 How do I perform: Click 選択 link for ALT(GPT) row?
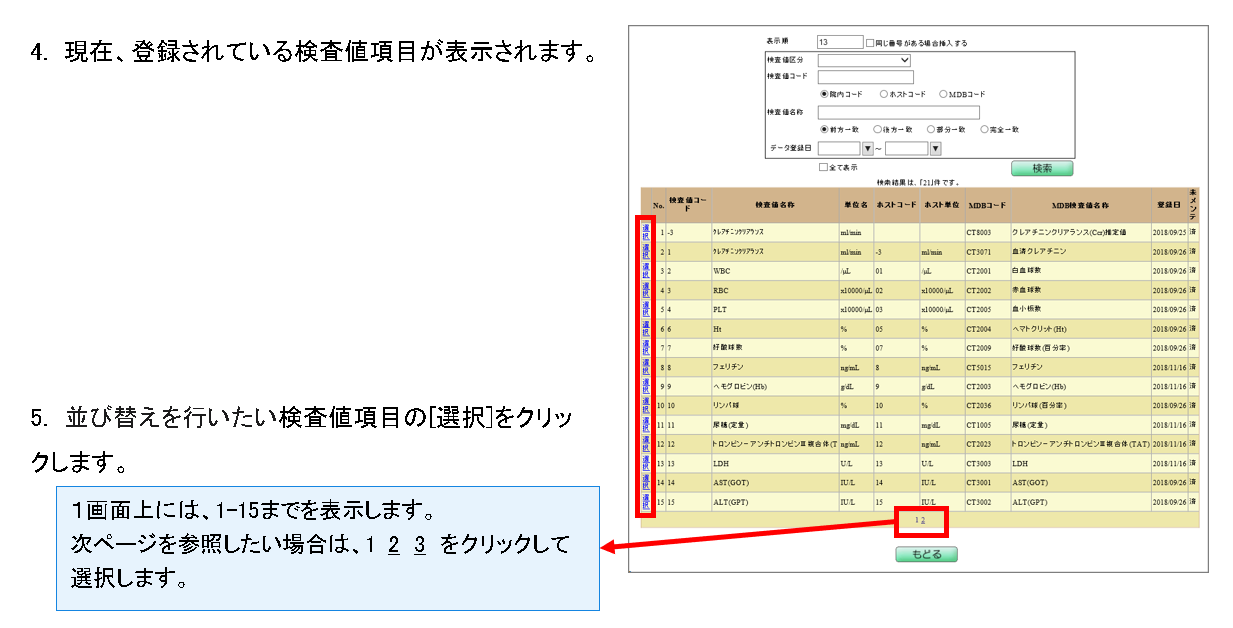pos(646,502)
